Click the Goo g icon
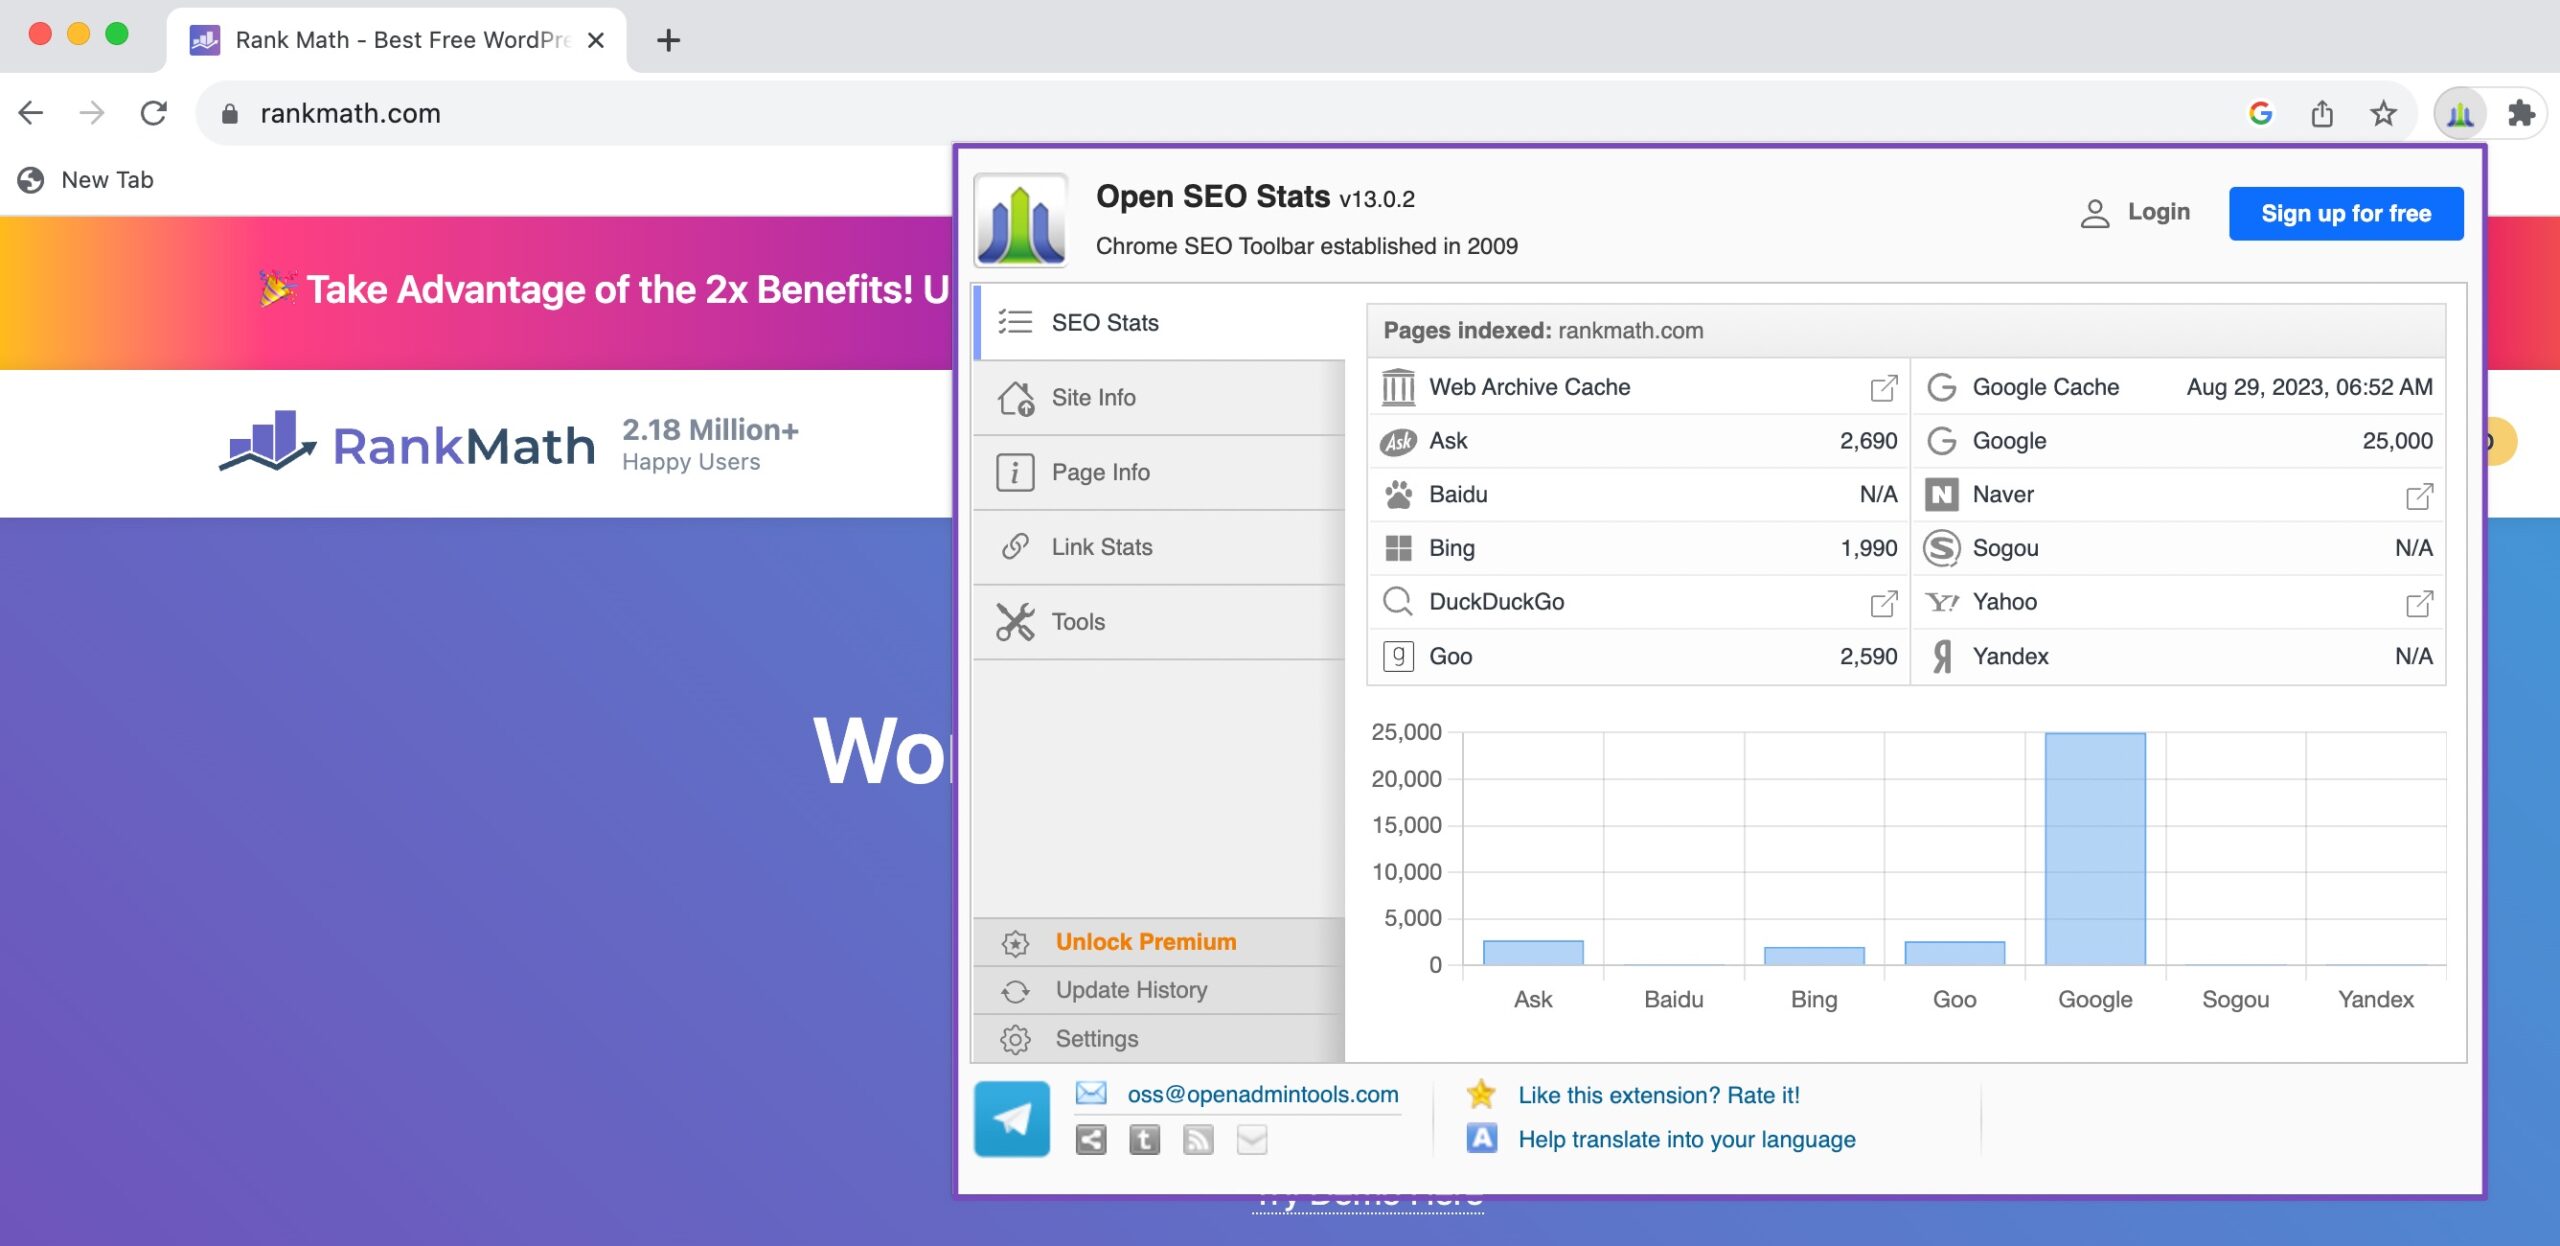2560x1246 pixels. point(1398,656)
